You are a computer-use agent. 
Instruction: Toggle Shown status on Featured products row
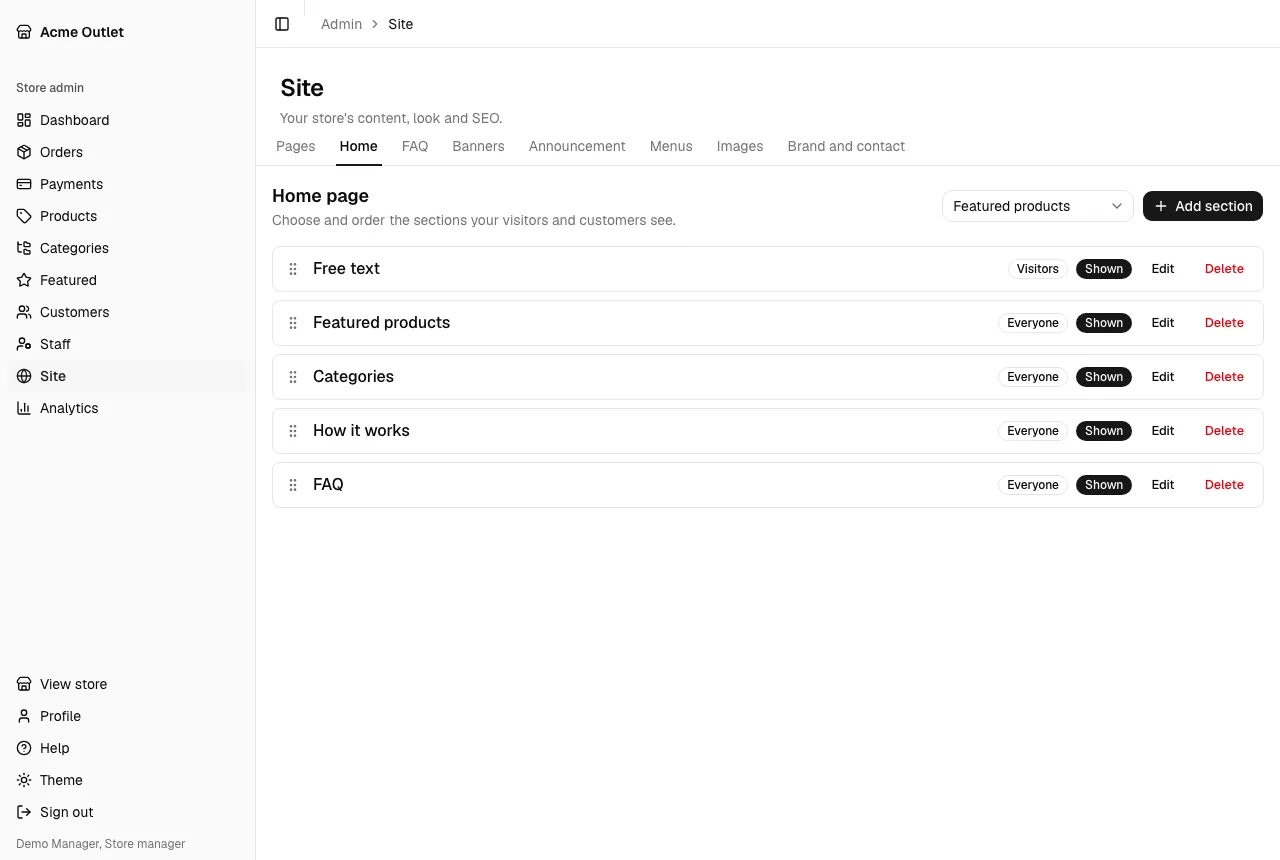click(1104, 323)
